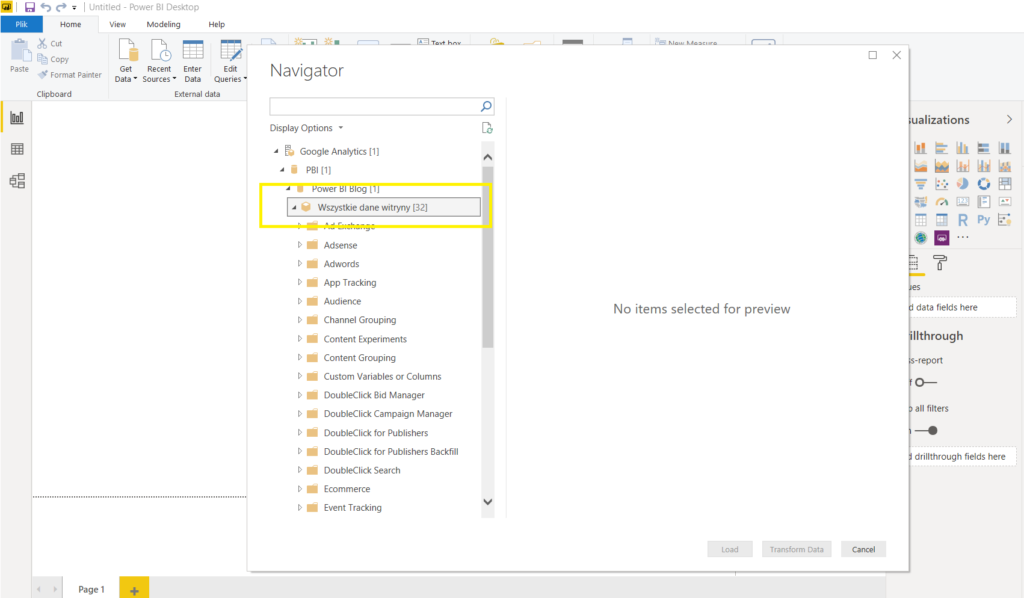Select the Python visual icon
This screenshot has height=598, width=1024.
[984, 220]
